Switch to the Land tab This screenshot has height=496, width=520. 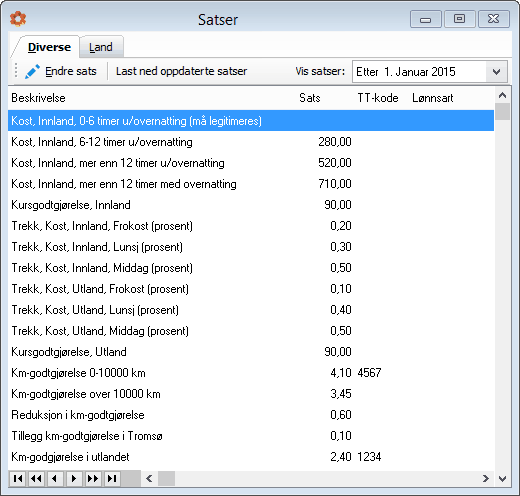[101, 47]
